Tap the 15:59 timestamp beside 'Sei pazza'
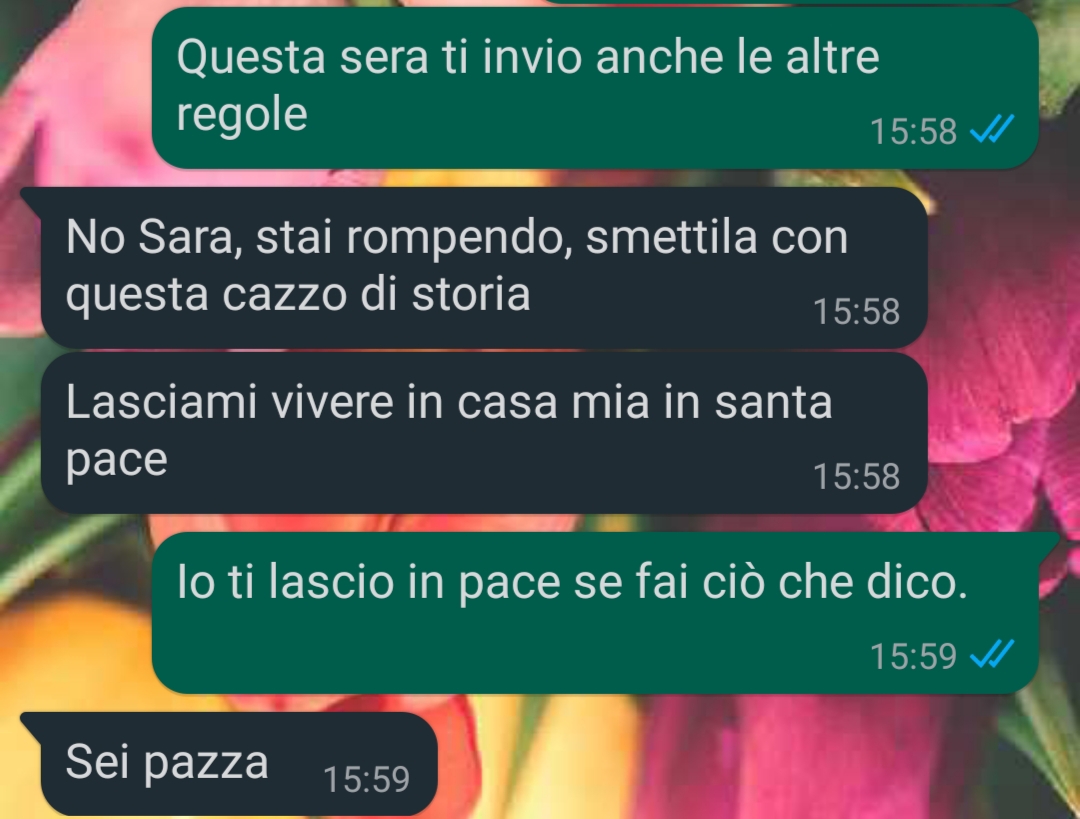Viewport: 1080px width, 819px height. (x=366, y=780)
